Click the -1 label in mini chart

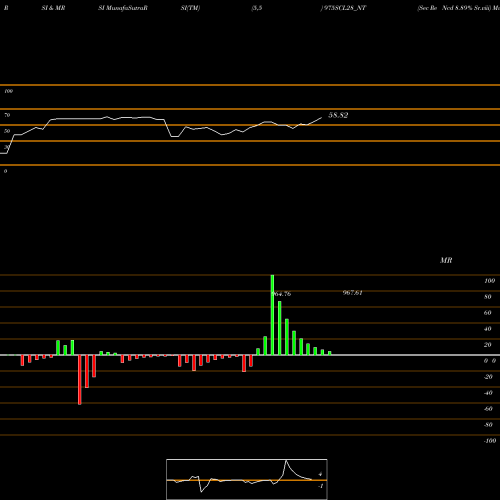321,486
